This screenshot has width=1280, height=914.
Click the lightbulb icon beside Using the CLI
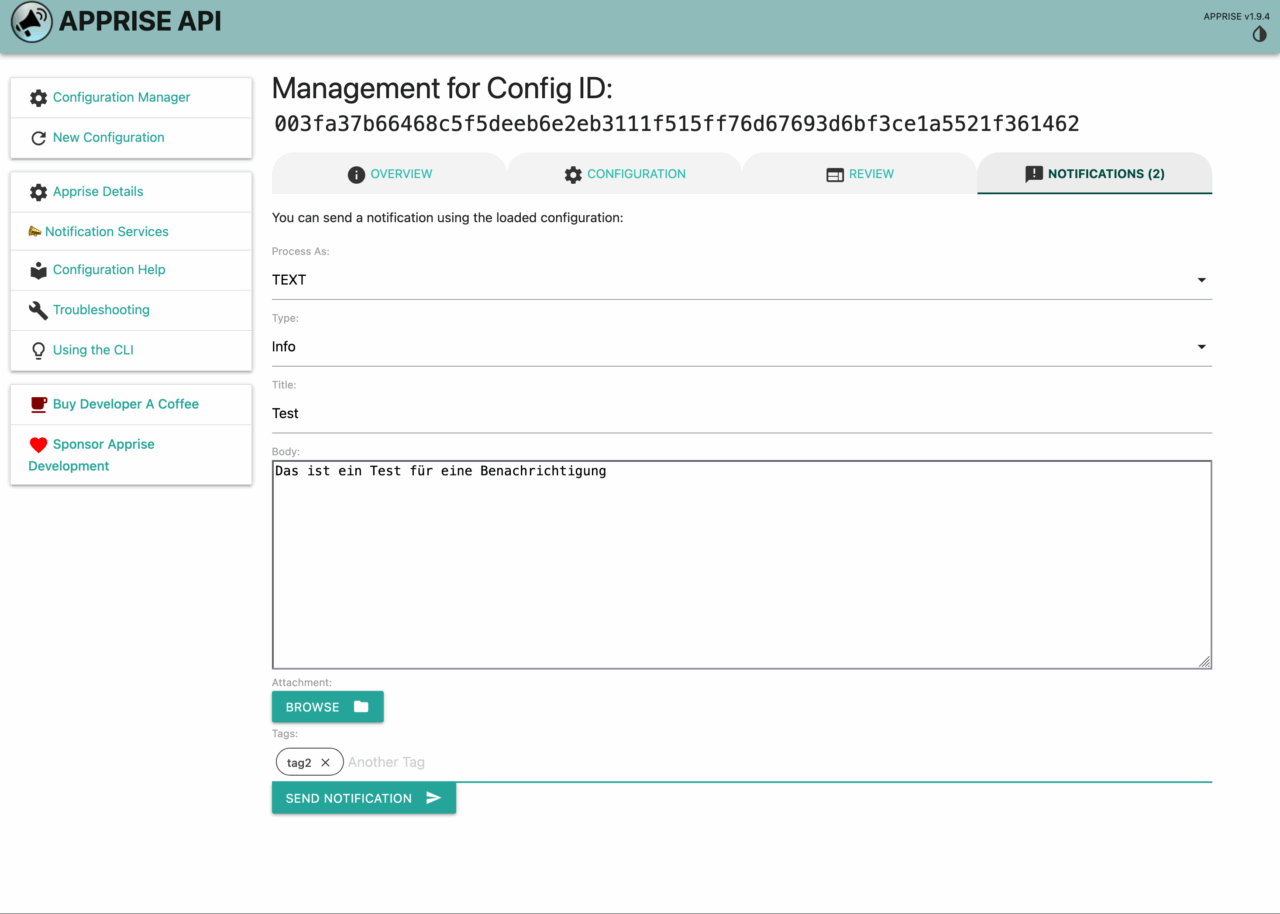coord(38,350)
